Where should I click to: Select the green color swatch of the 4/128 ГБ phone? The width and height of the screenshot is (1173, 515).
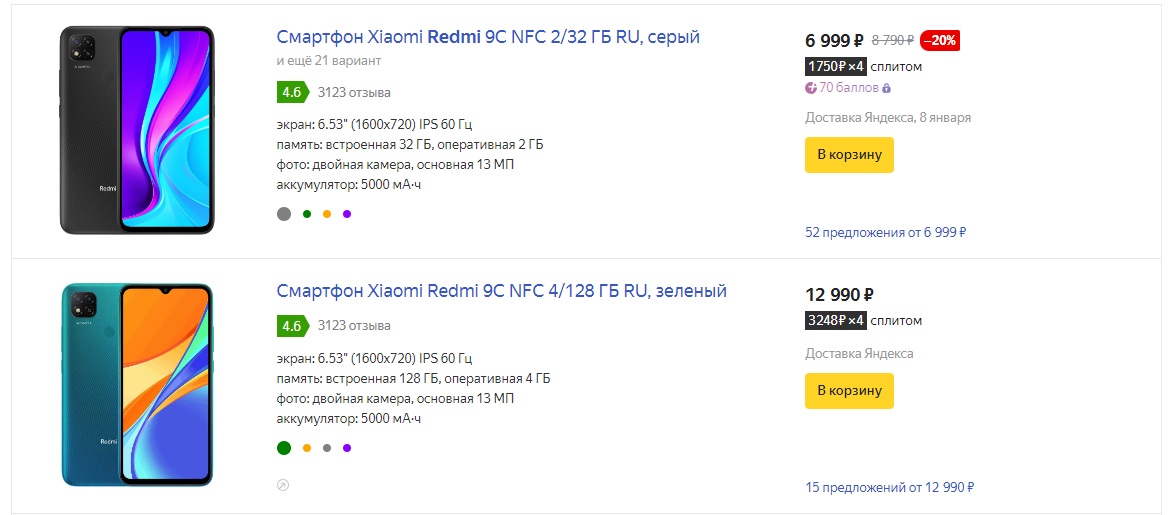(x=284, y=447)
